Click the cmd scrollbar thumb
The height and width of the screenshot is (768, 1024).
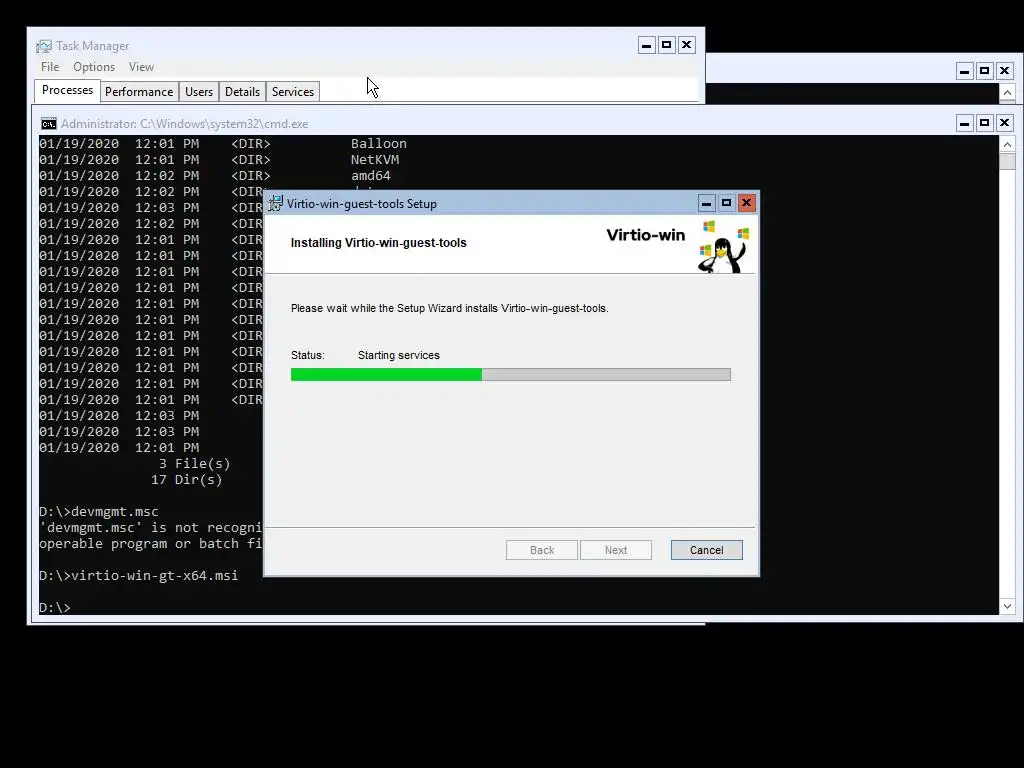pyautogui.click(x=1007, y=161)
